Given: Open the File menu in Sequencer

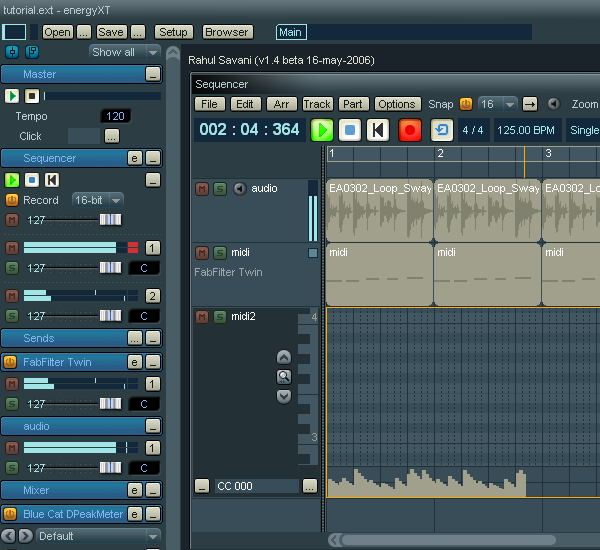Looking at the screenshot, I should [209, 104].
